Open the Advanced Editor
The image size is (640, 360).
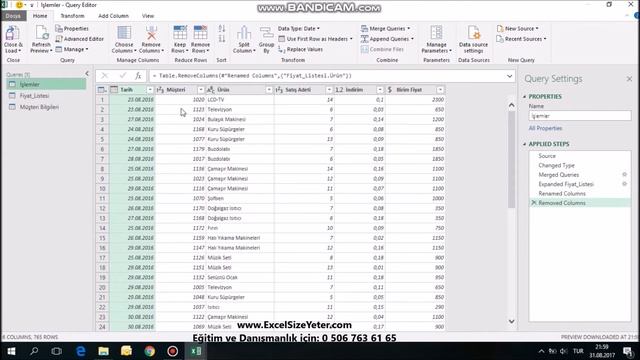[x=80, y=39]
